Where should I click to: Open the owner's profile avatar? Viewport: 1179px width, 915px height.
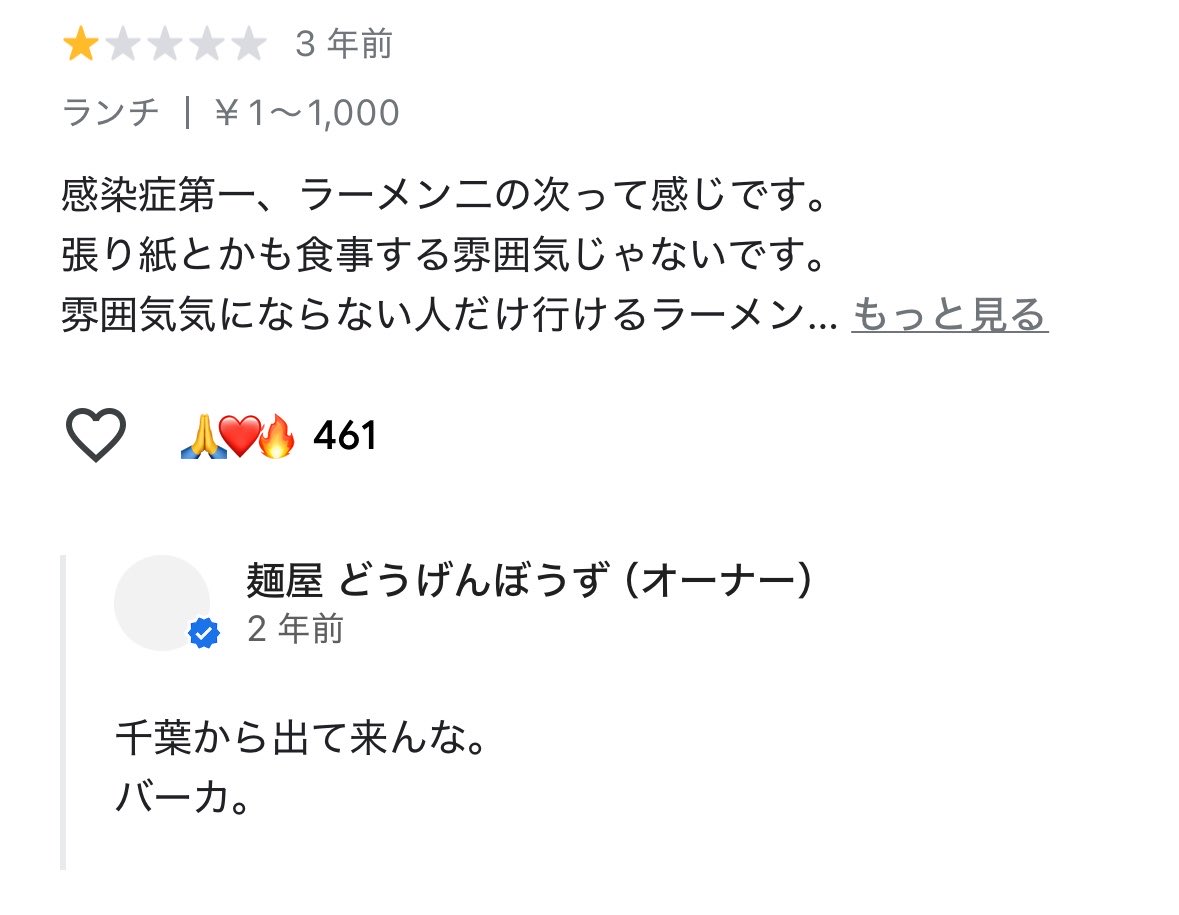pyautogui.click(x=162, y=603)
